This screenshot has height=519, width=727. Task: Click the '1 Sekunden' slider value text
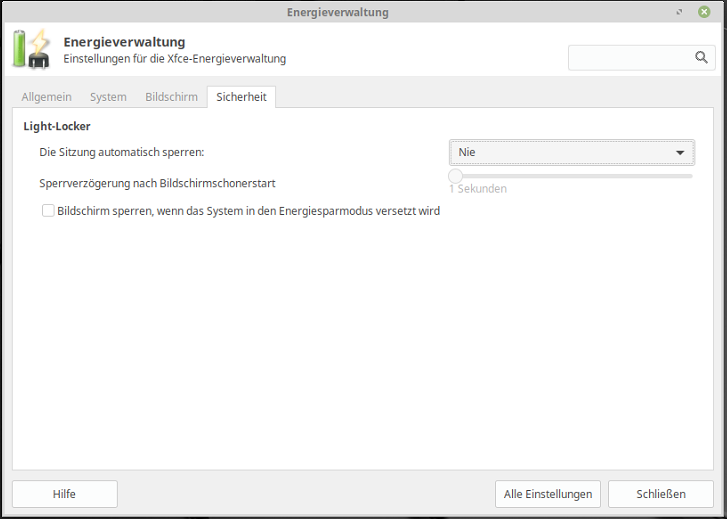477,189
